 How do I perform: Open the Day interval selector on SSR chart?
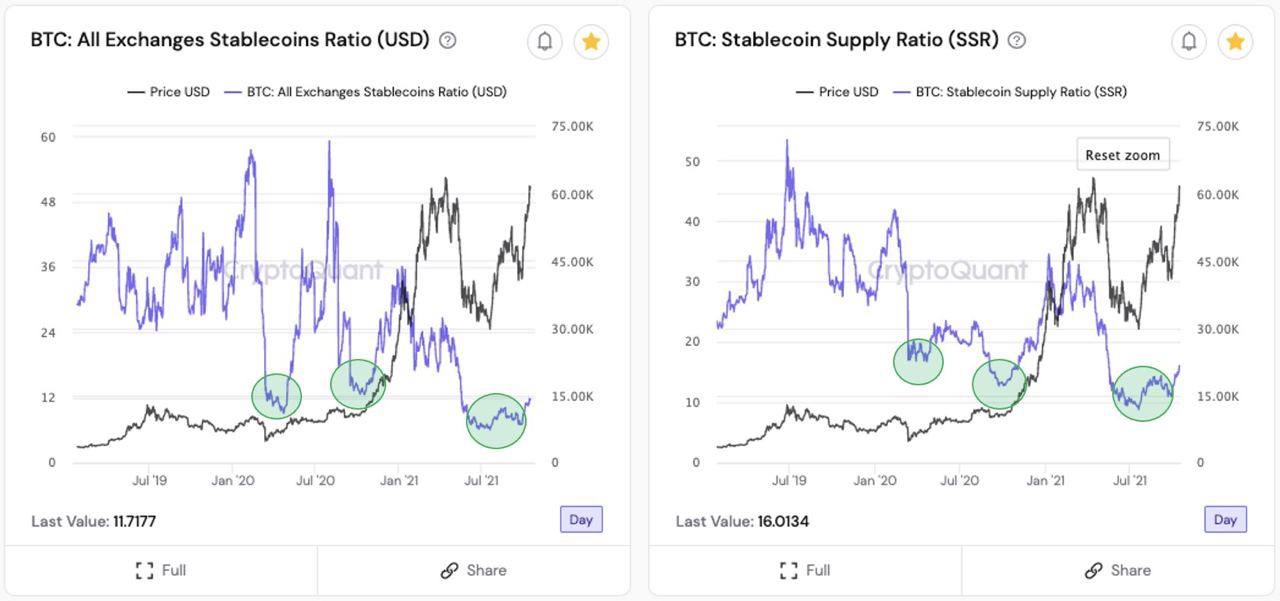(1225, 520)
